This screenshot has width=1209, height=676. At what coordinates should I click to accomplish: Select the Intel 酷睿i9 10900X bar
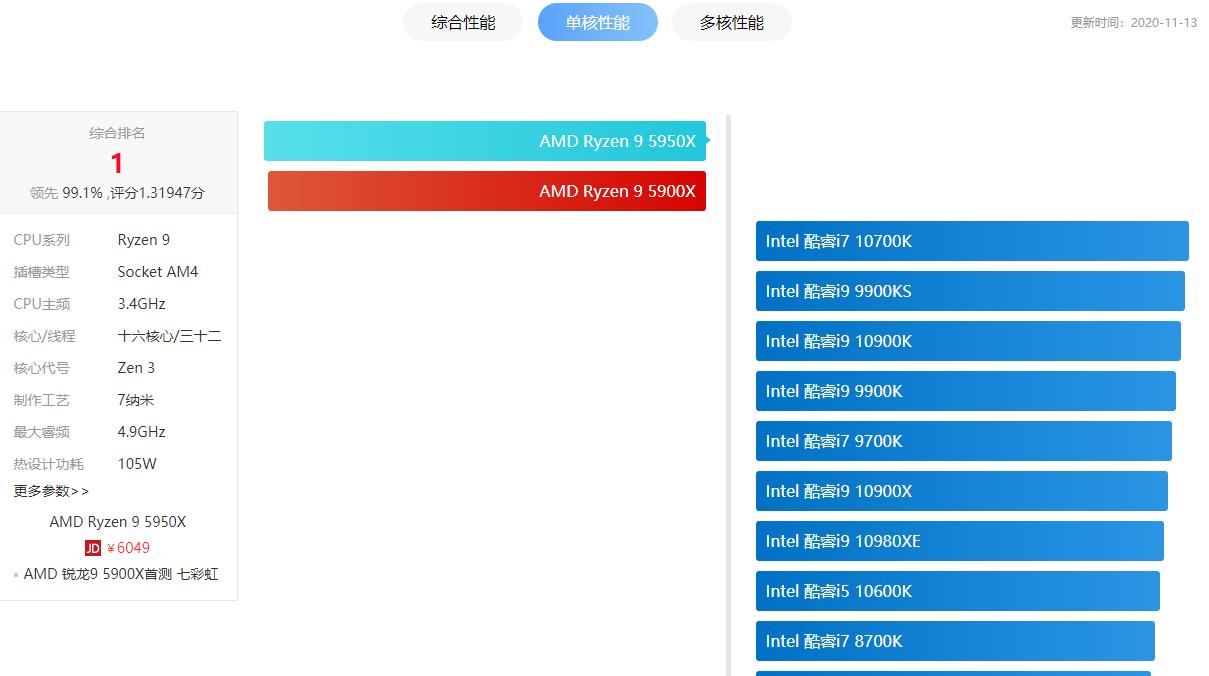[959, 491]
